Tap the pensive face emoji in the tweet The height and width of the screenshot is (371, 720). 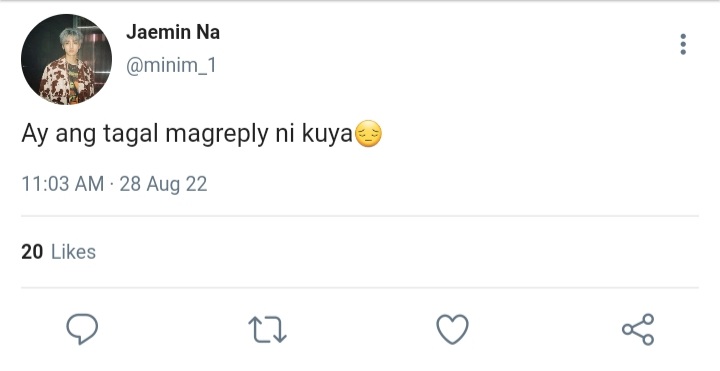(x=369, y=134)
